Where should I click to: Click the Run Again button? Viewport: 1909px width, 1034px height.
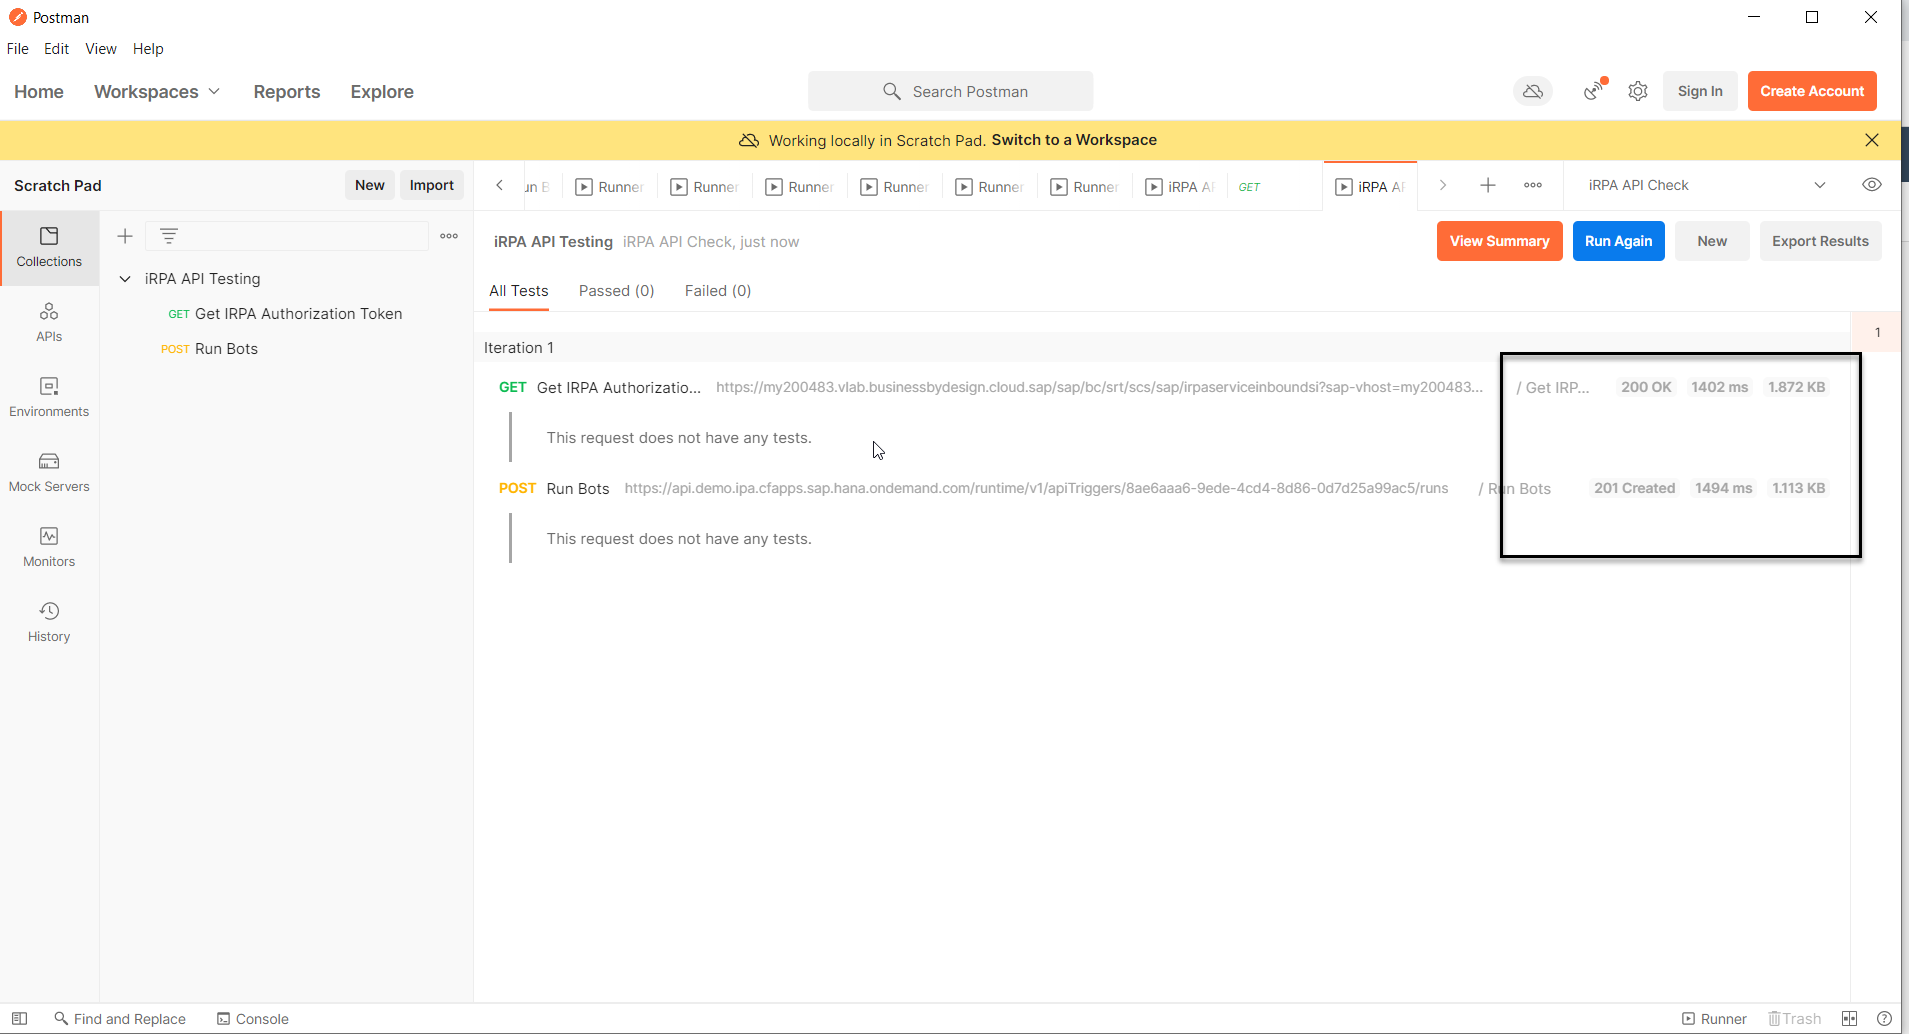click(x=1618, y=241)
